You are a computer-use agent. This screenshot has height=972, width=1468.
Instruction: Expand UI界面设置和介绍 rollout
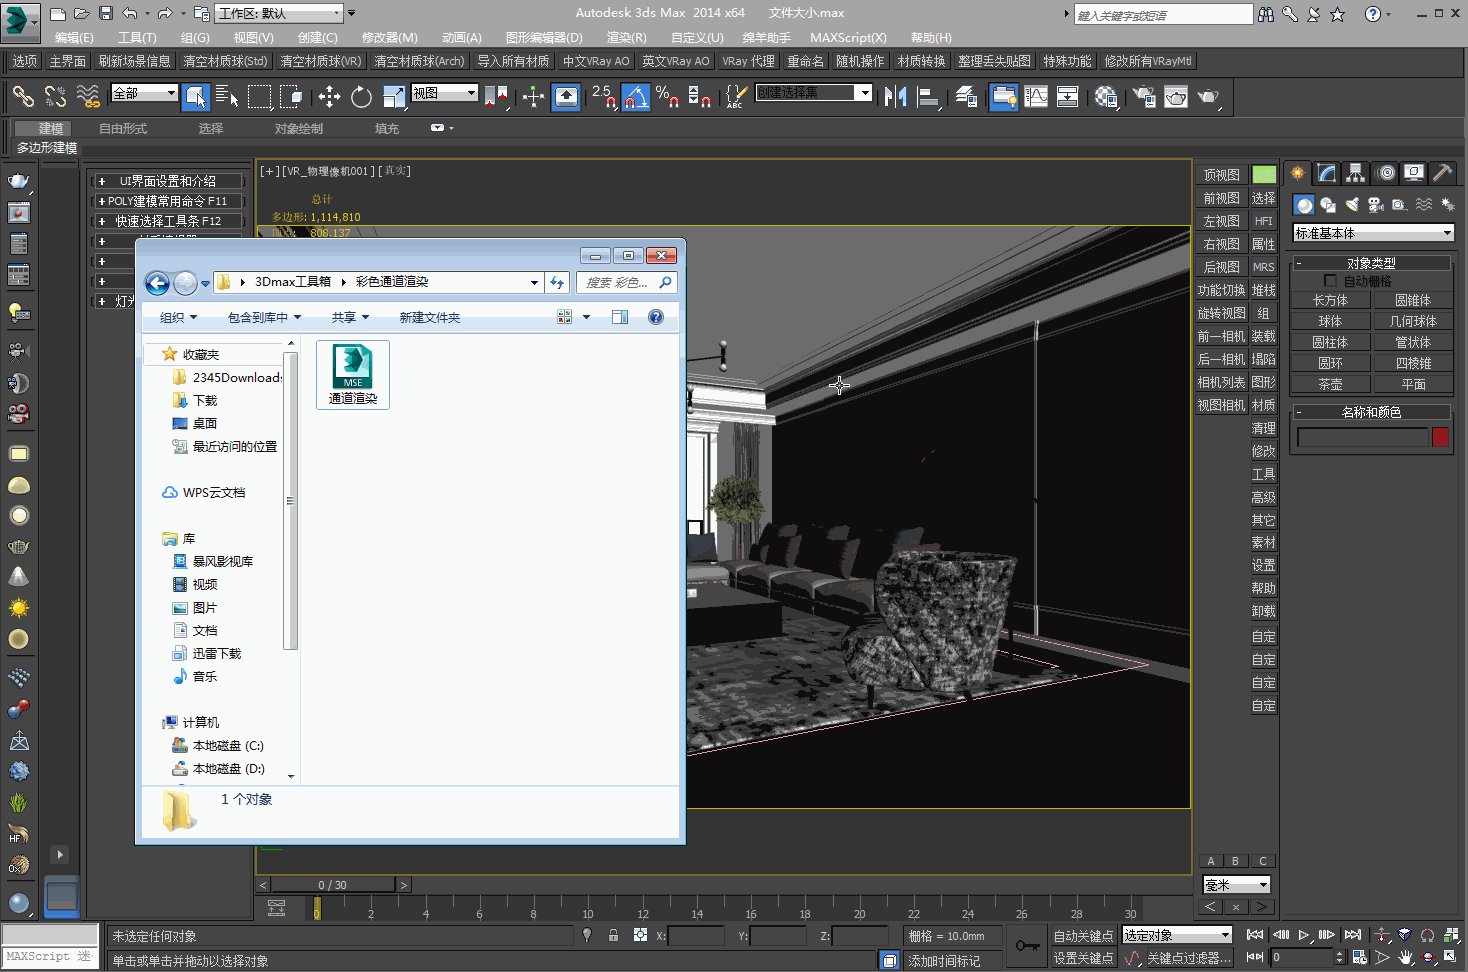pyautogui.click(x=167, y=181)
